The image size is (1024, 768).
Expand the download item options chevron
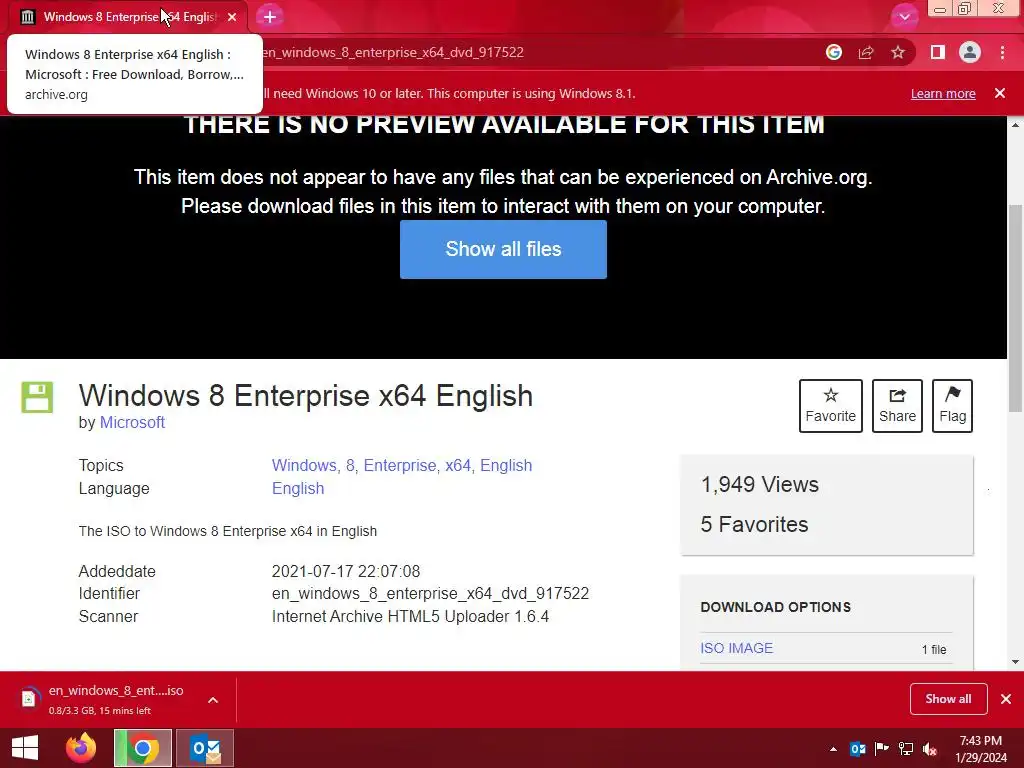coord(213,700)
